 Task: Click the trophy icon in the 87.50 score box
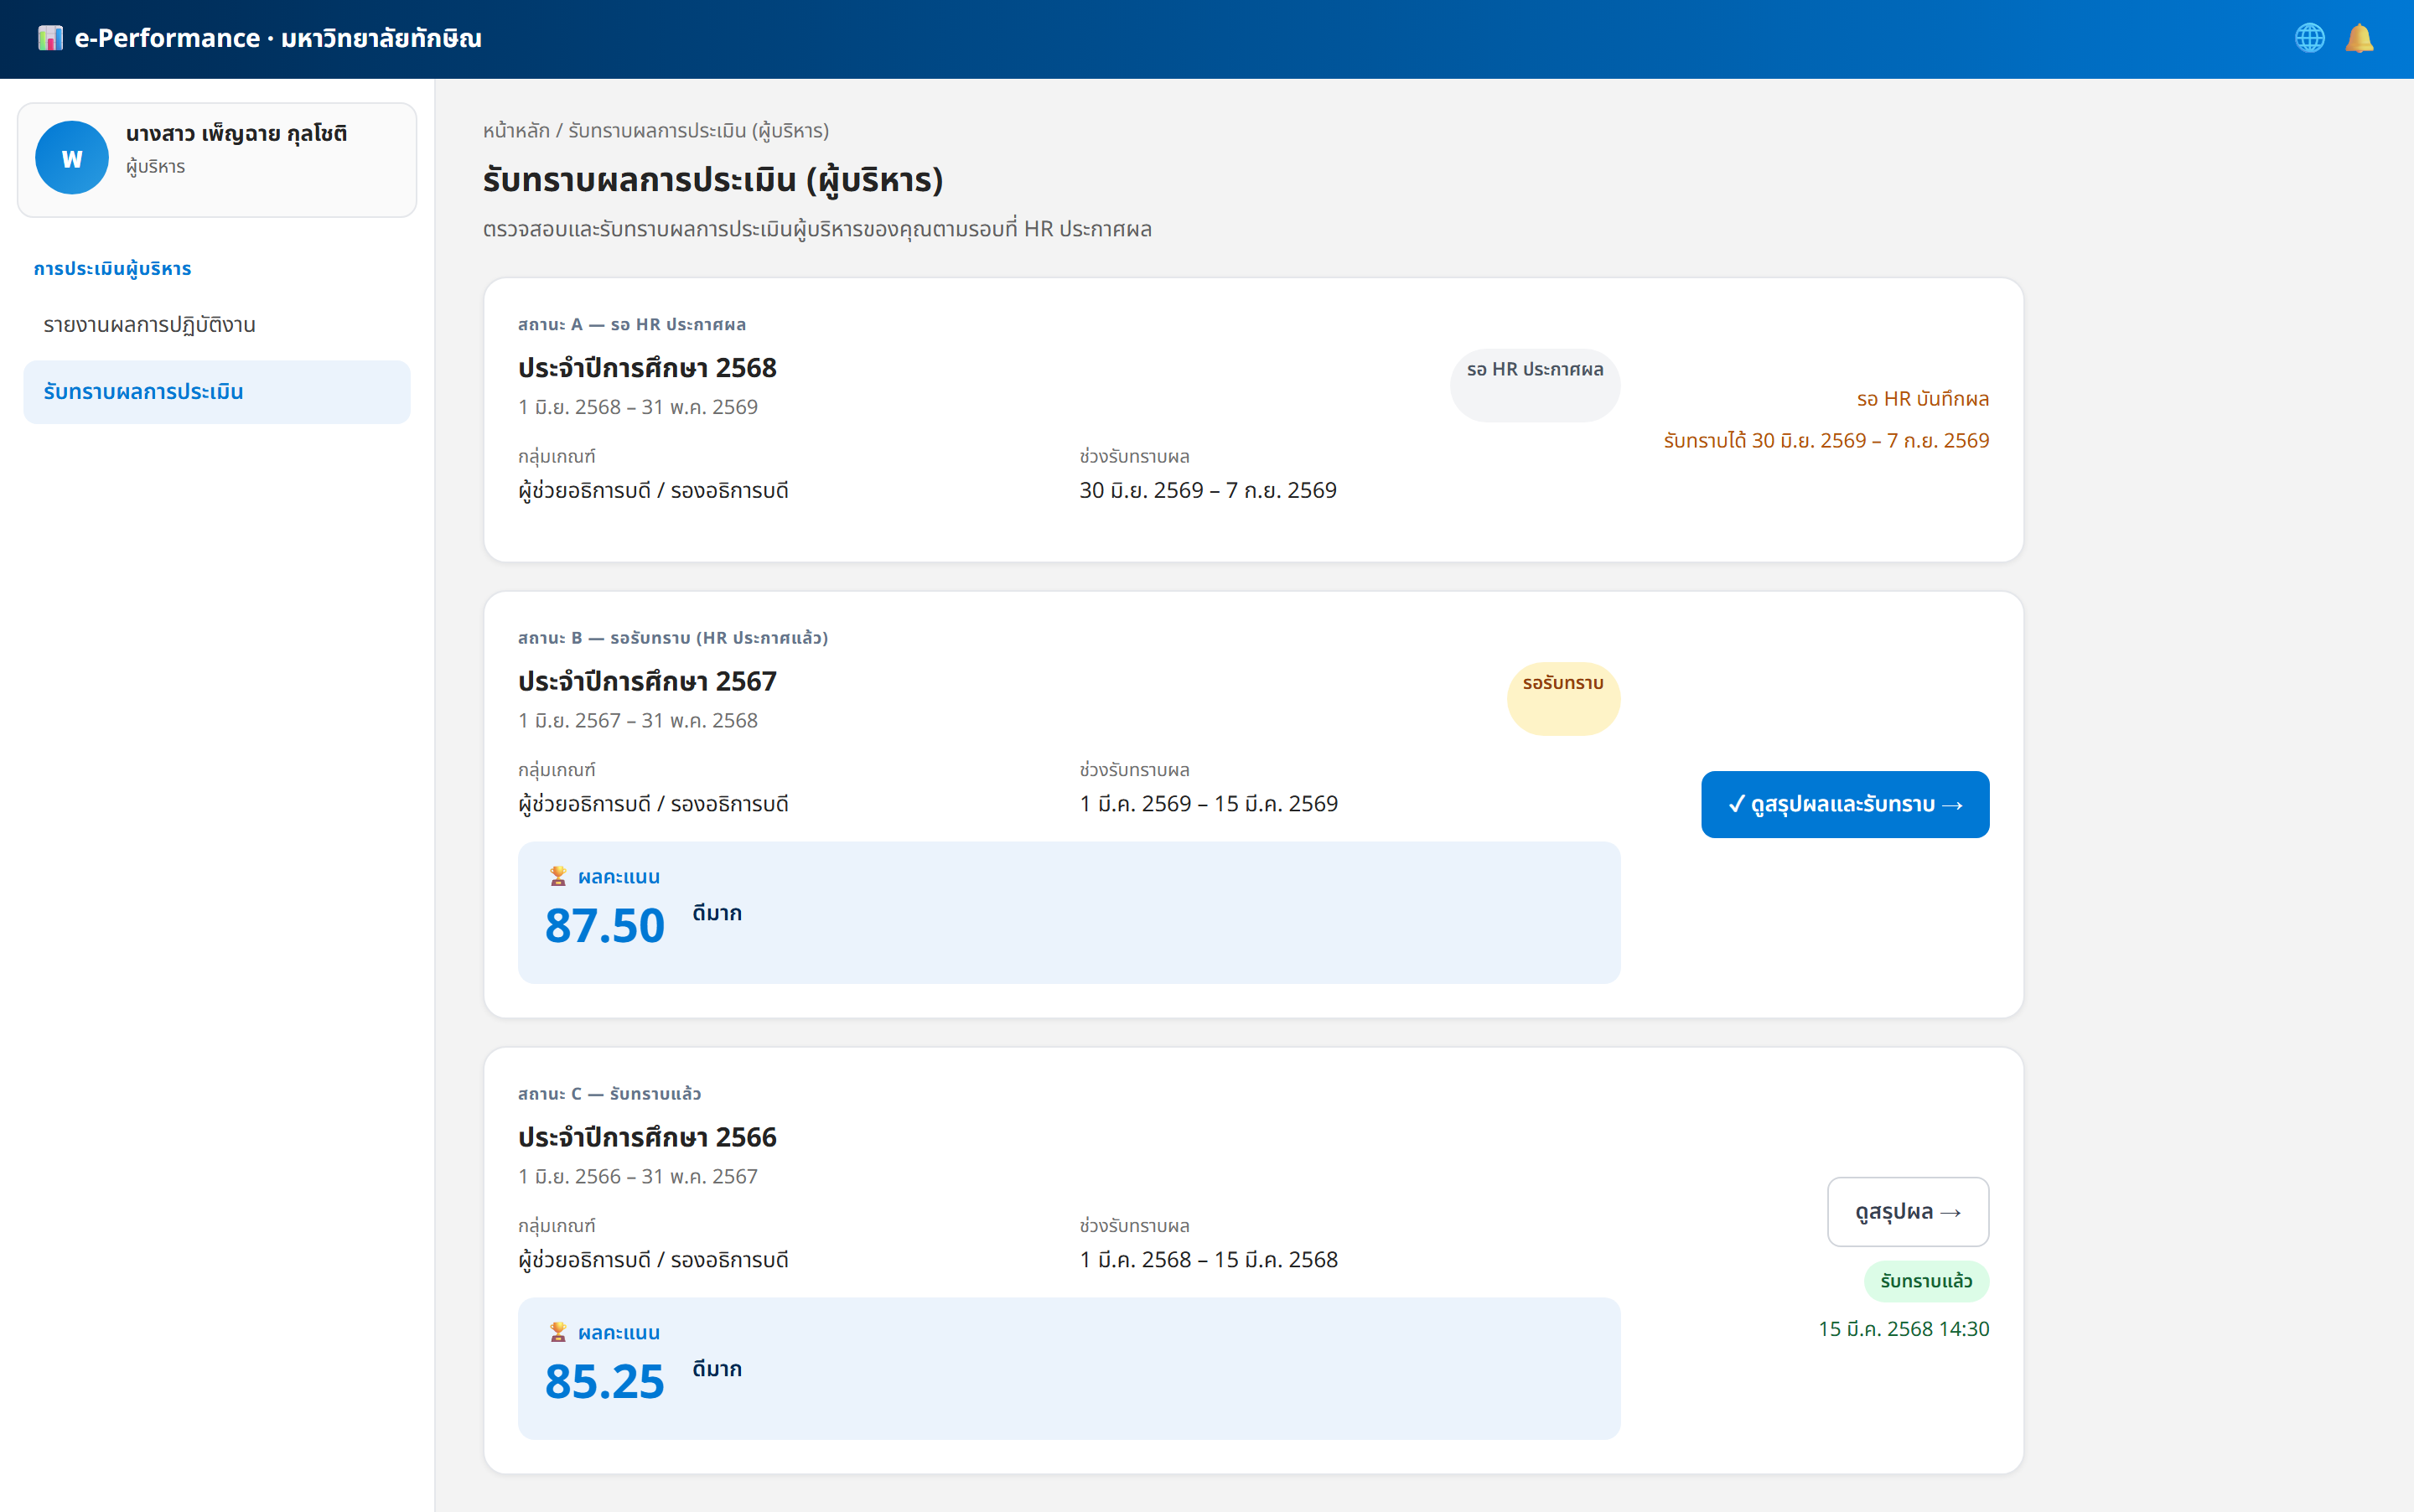click(x=558, y=876)
